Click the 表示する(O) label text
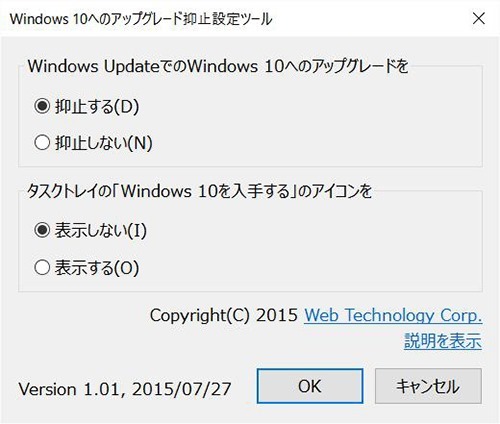Viewport: 500px width, 424px height. (97, 268)
